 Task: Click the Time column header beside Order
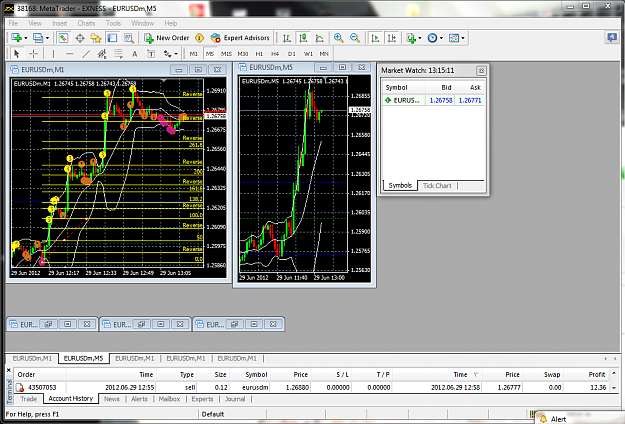point(112,375)
